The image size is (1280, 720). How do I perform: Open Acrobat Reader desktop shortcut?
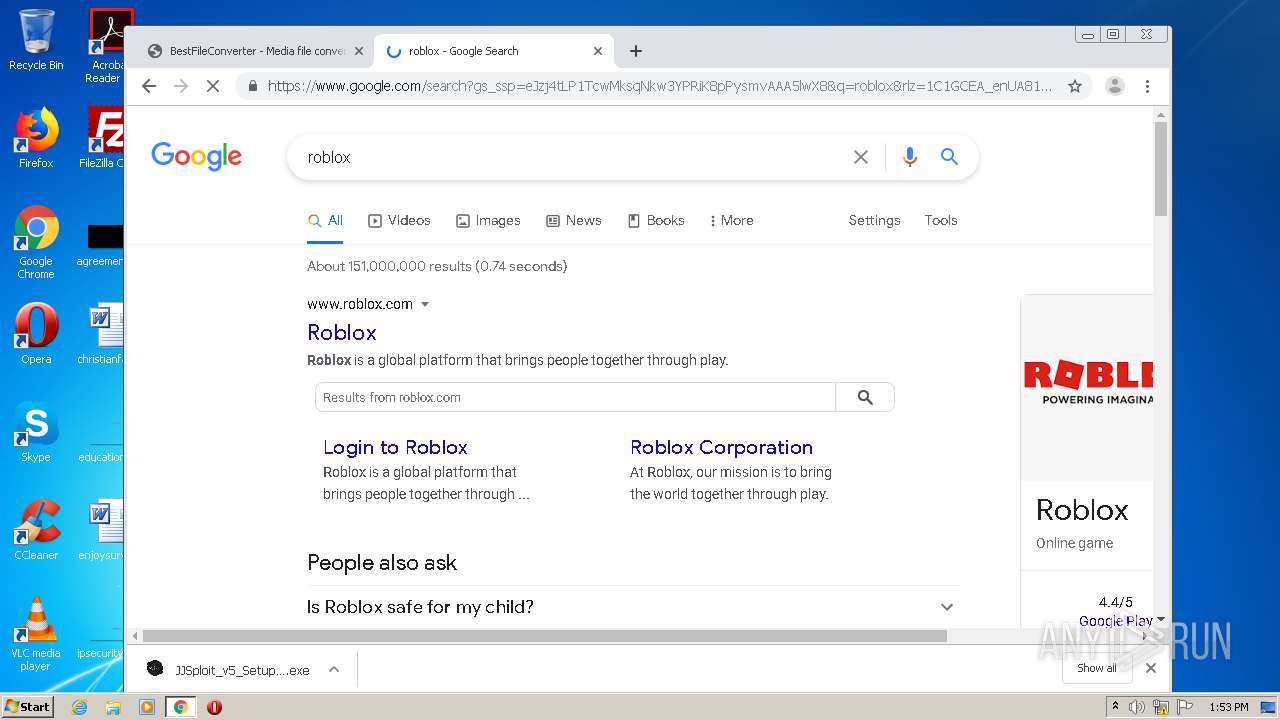(x=105, y=46)
